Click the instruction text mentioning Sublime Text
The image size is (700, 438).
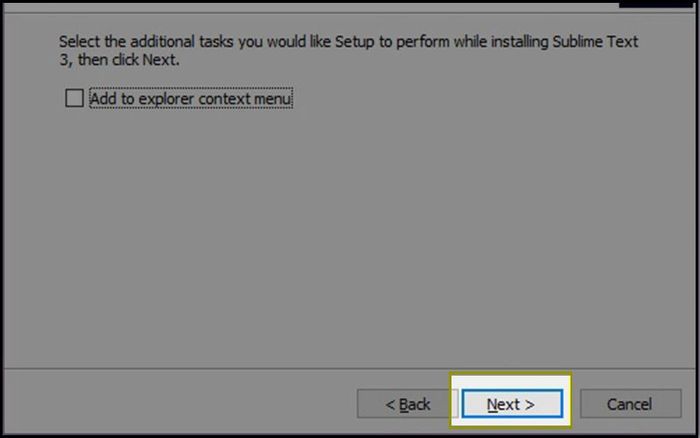tap(348, 50)
